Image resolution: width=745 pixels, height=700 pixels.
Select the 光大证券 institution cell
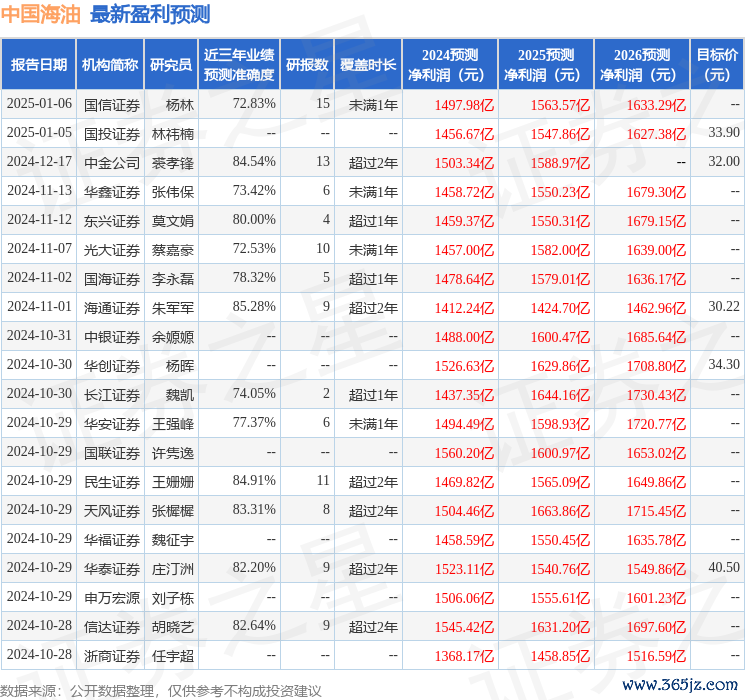[112, 250]
